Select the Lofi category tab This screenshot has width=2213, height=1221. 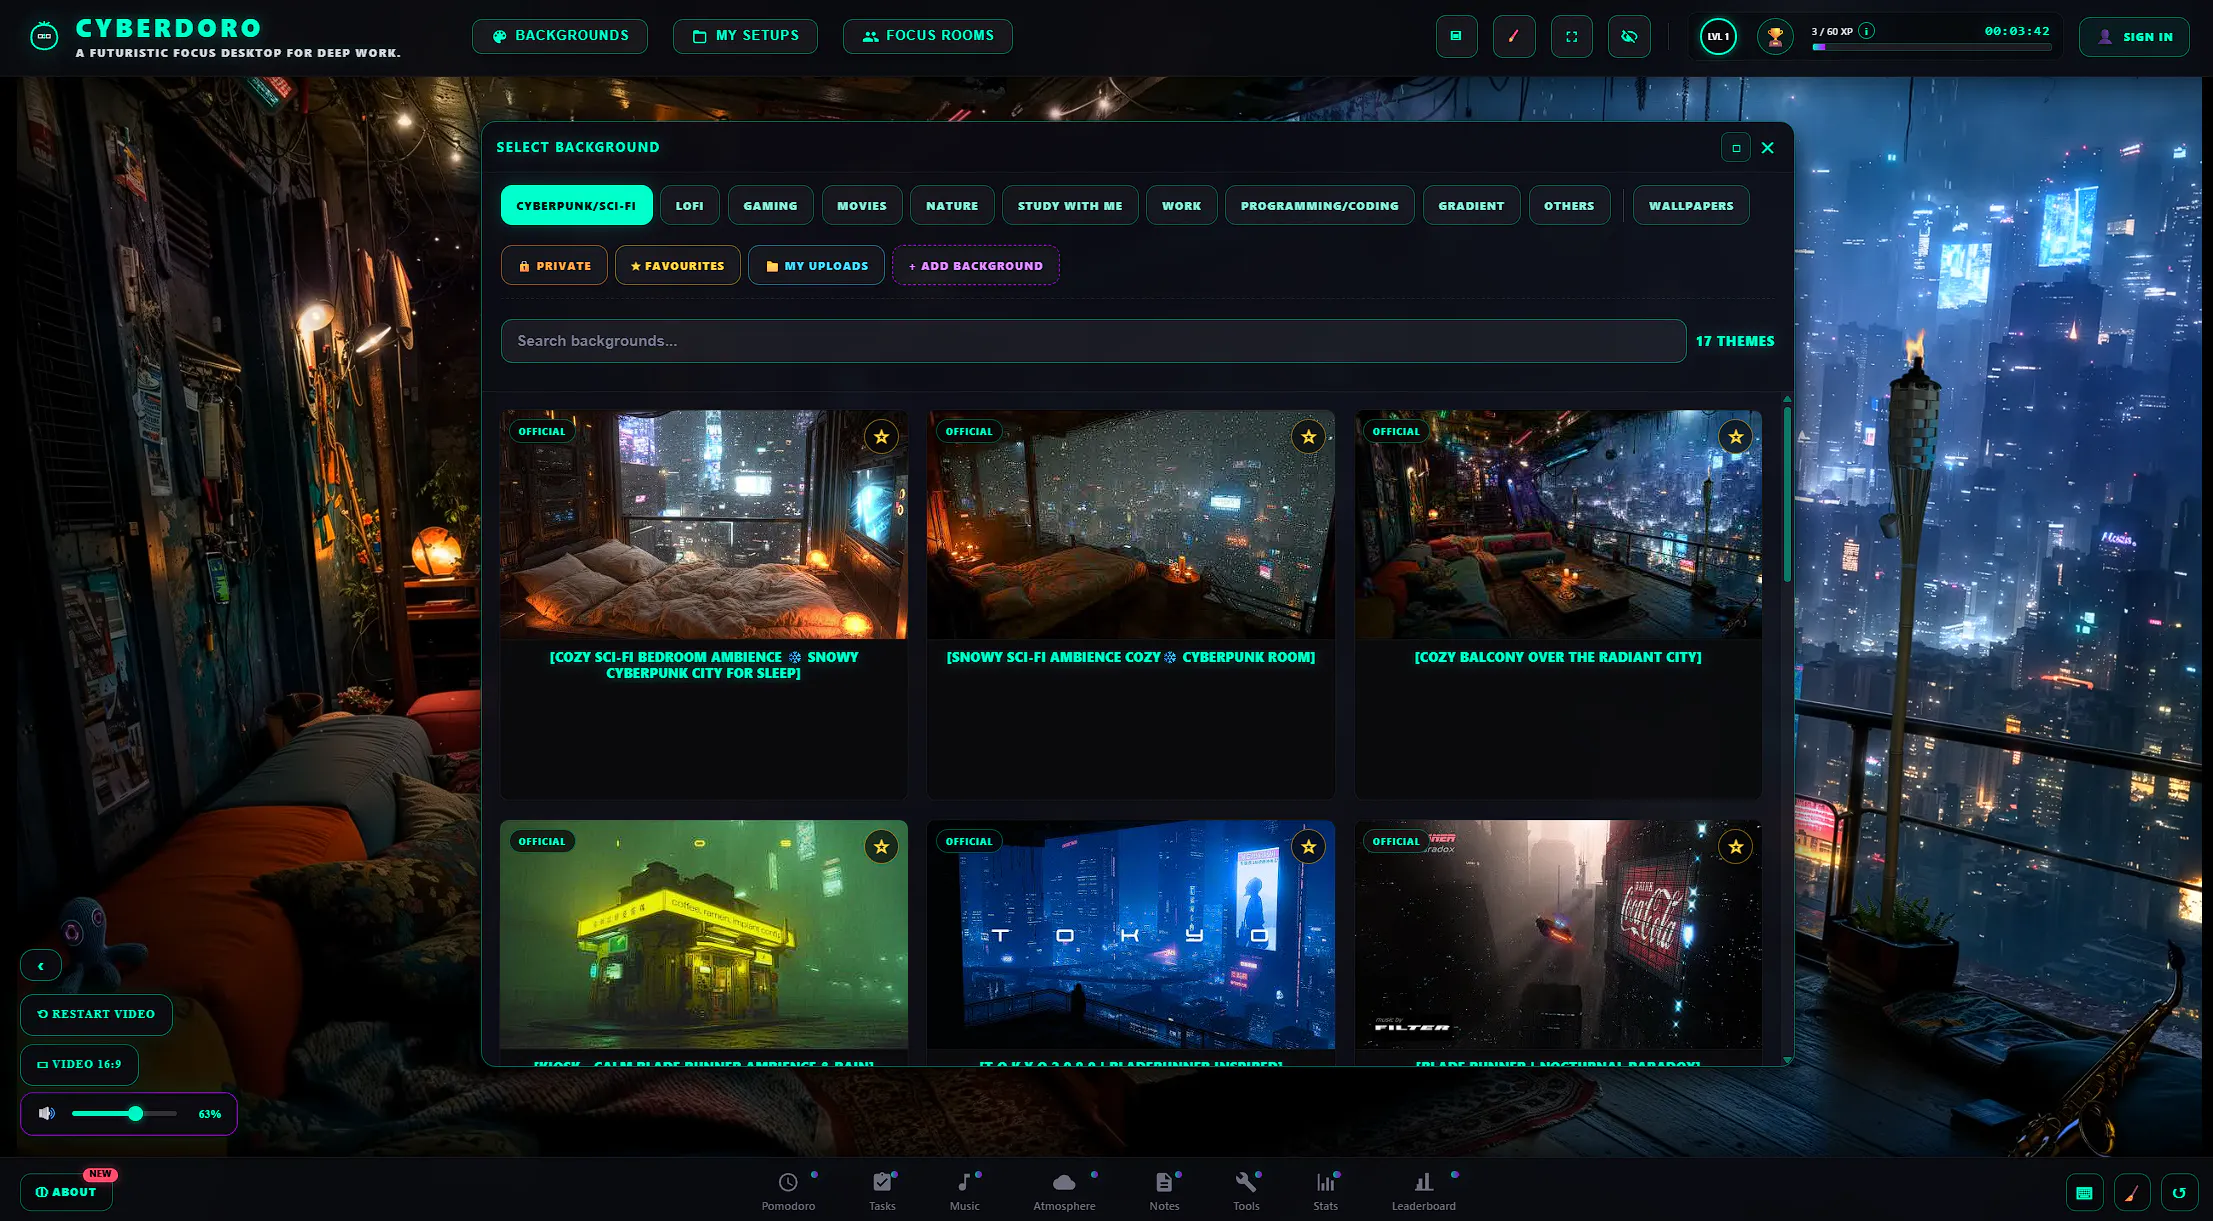coord(689,205)
